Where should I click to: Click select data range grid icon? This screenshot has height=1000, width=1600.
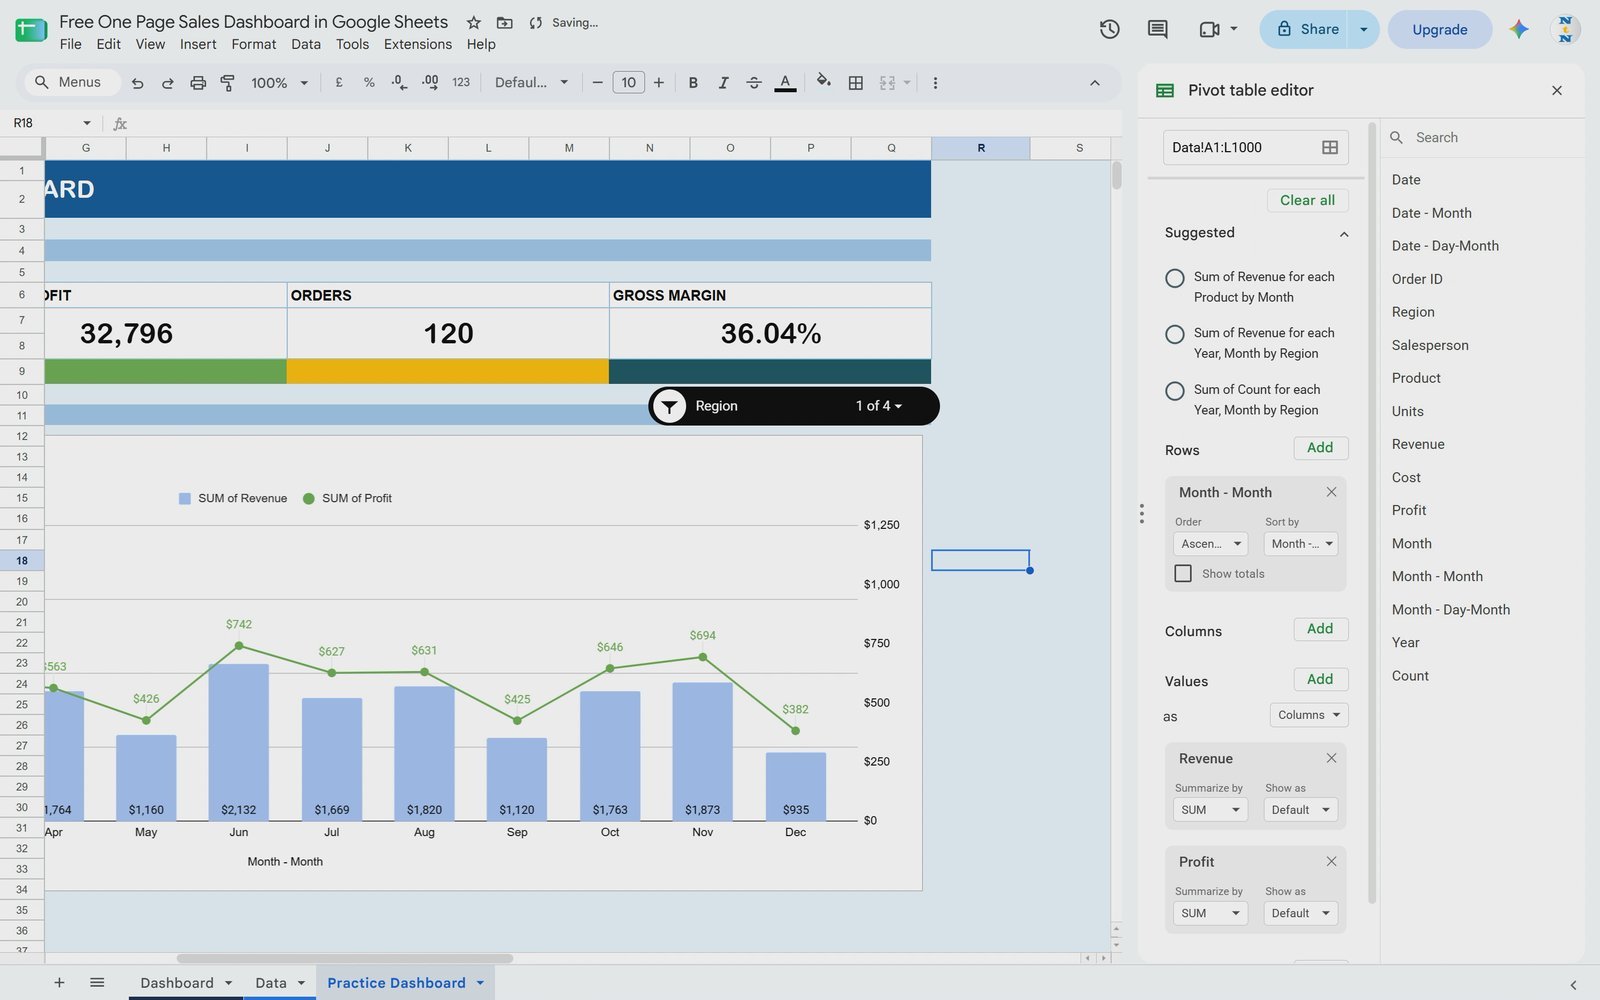click(1330, 147)
